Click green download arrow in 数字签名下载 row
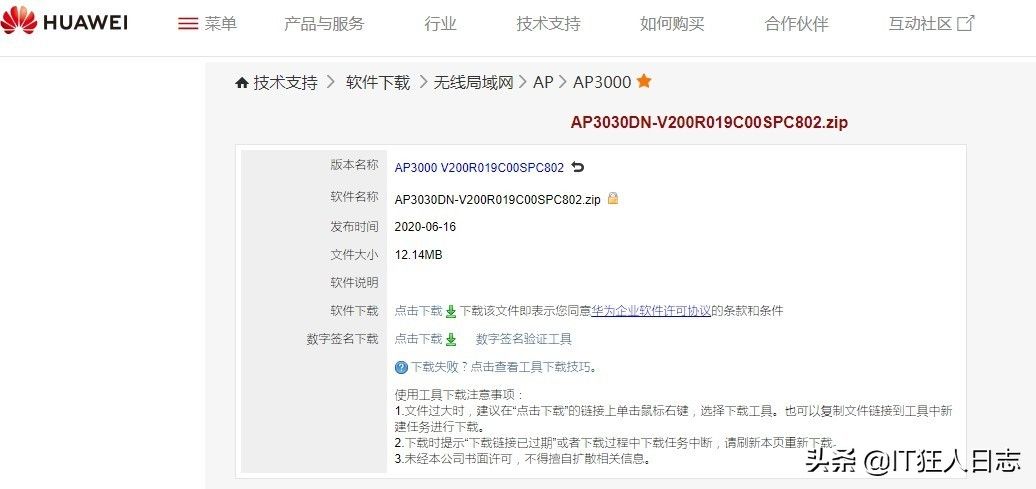Image resolution: width=1036 pixels, height=489 pixels. point(451,340)
